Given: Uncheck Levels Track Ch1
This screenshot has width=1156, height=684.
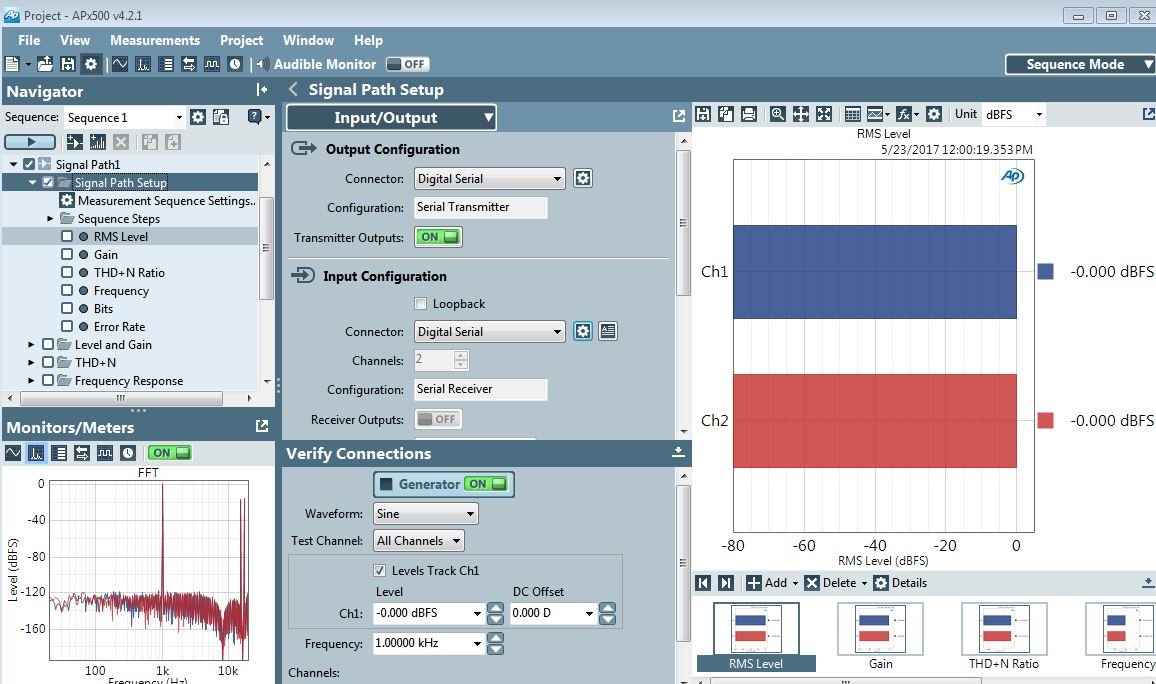Looking at the screenshot, I should 380,570.
